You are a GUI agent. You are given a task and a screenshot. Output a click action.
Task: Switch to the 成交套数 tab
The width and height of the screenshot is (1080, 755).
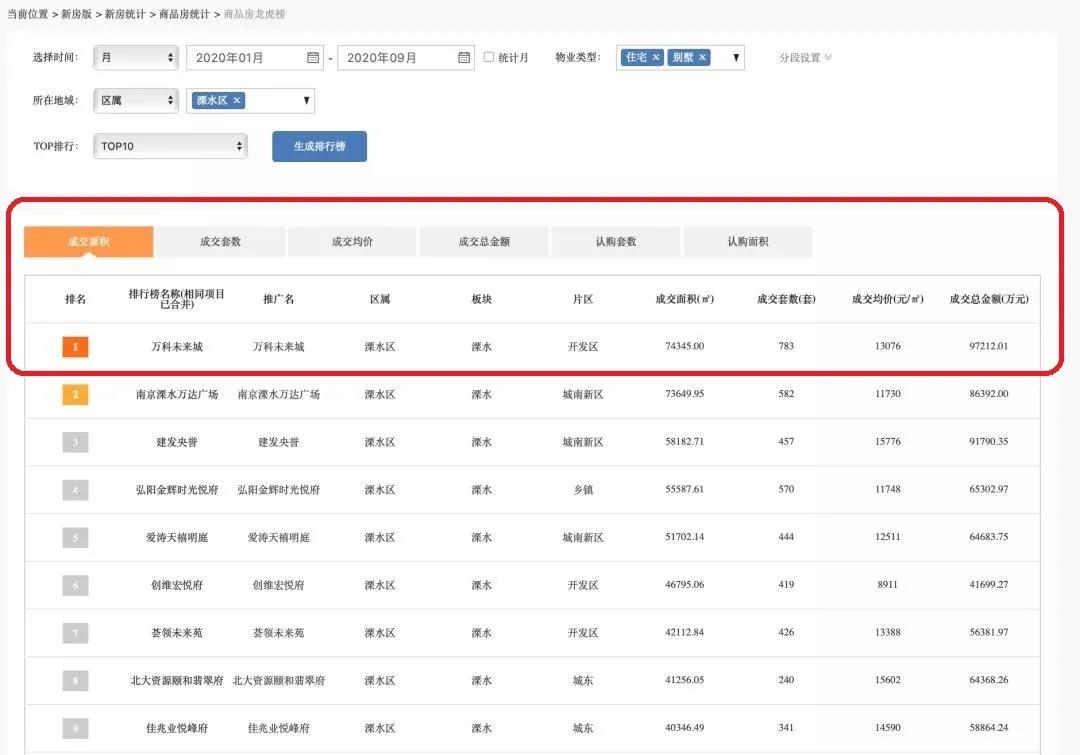click(x=220, y=242)
